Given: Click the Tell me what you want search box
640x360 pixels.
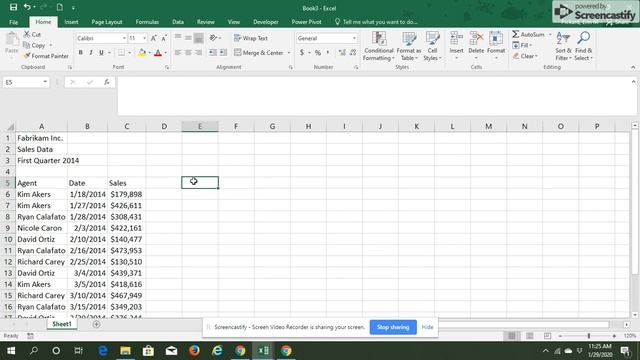Looking at the screenshot, I should 376,22.
